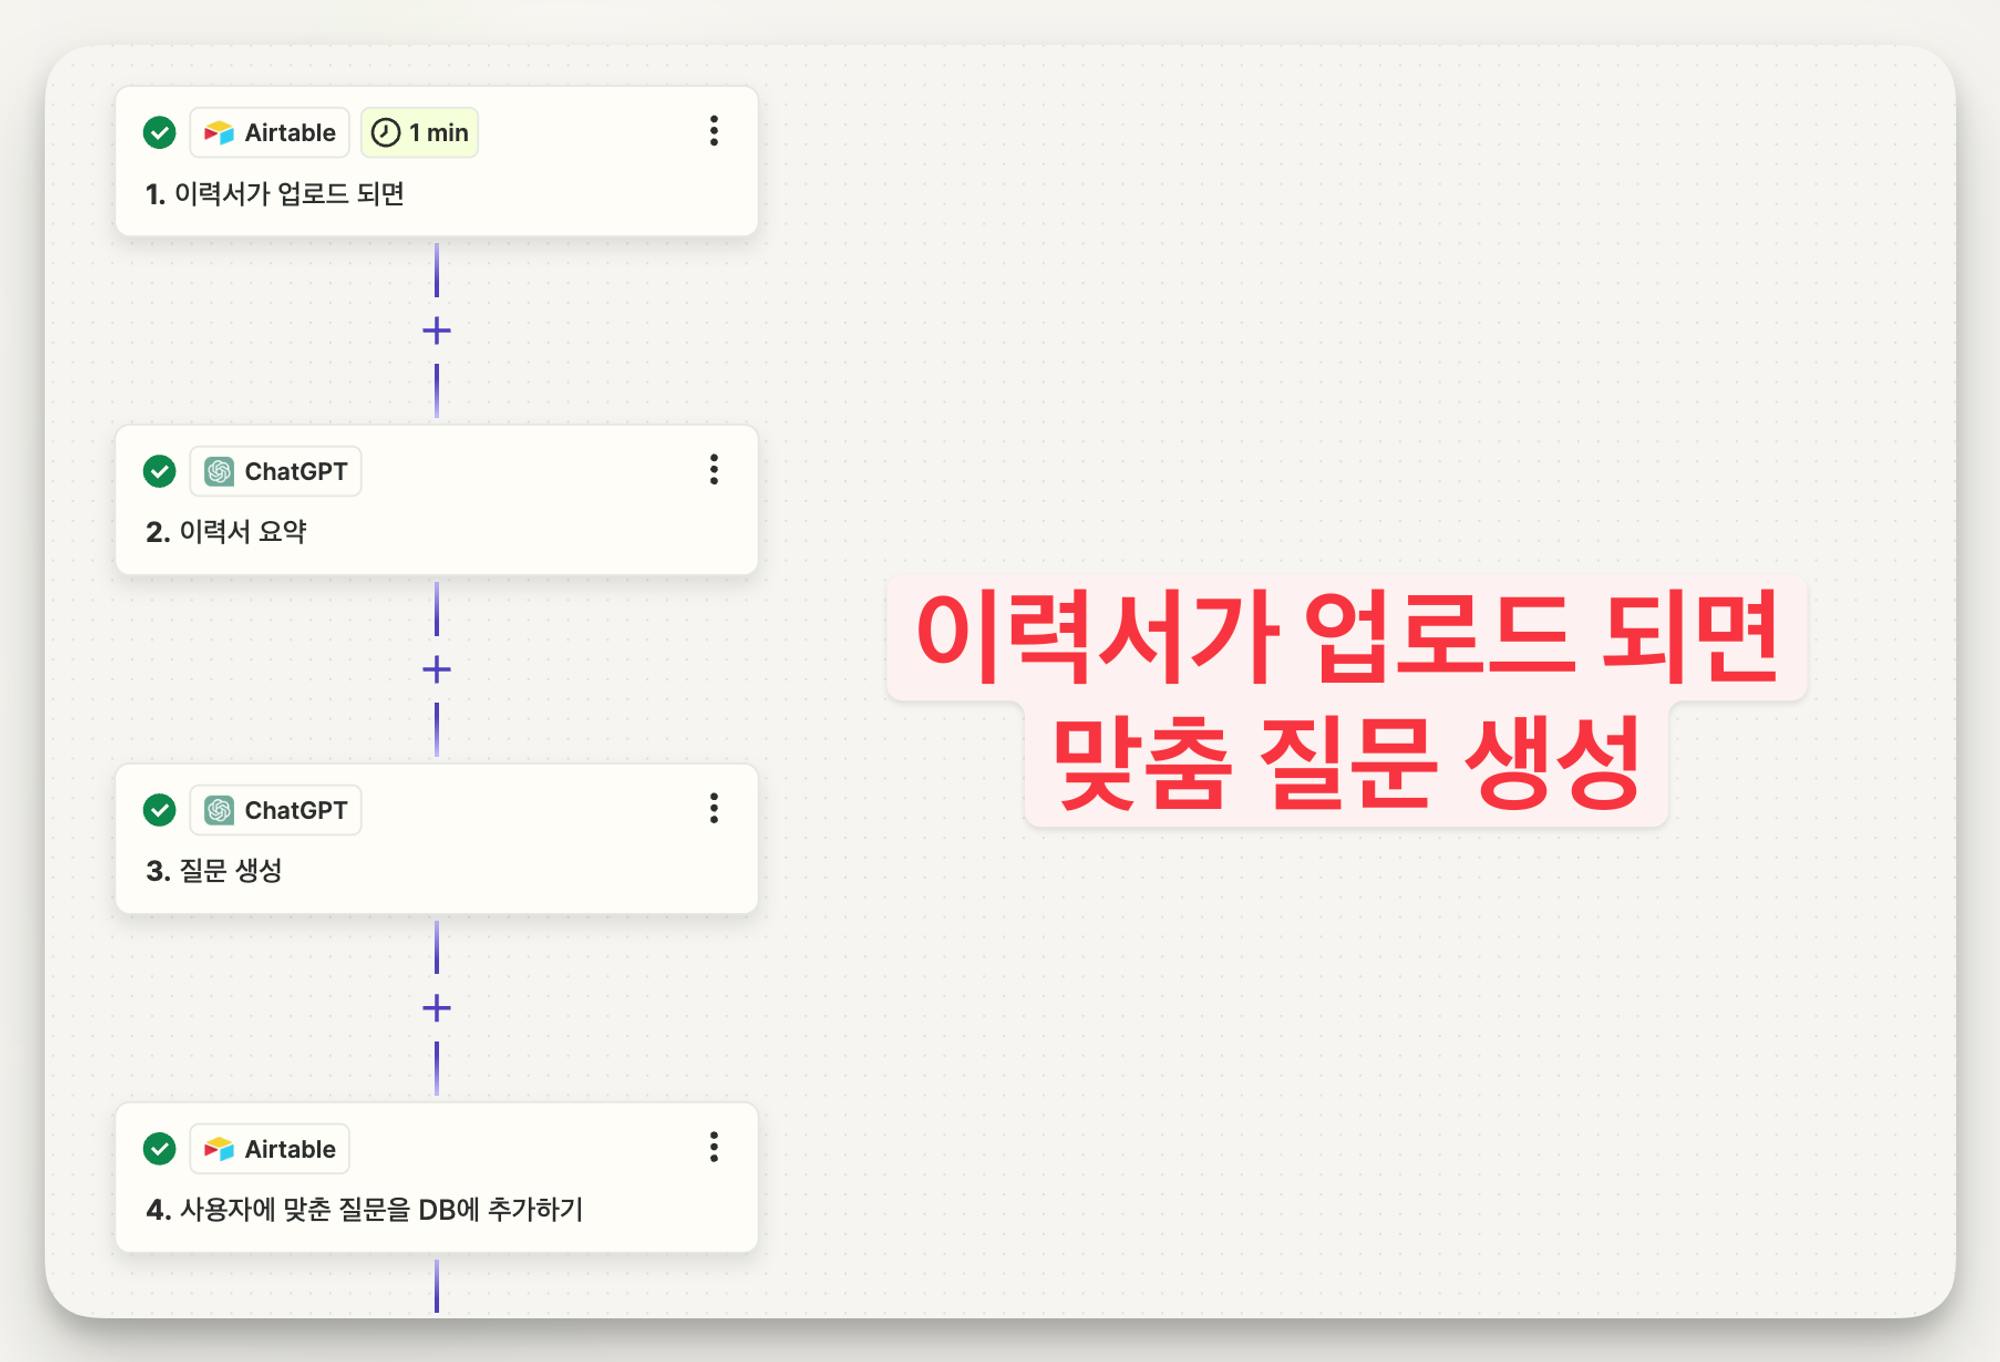Click Airtable app badge on step 1
This screenshot has width=2000, height=1362.
270,132
